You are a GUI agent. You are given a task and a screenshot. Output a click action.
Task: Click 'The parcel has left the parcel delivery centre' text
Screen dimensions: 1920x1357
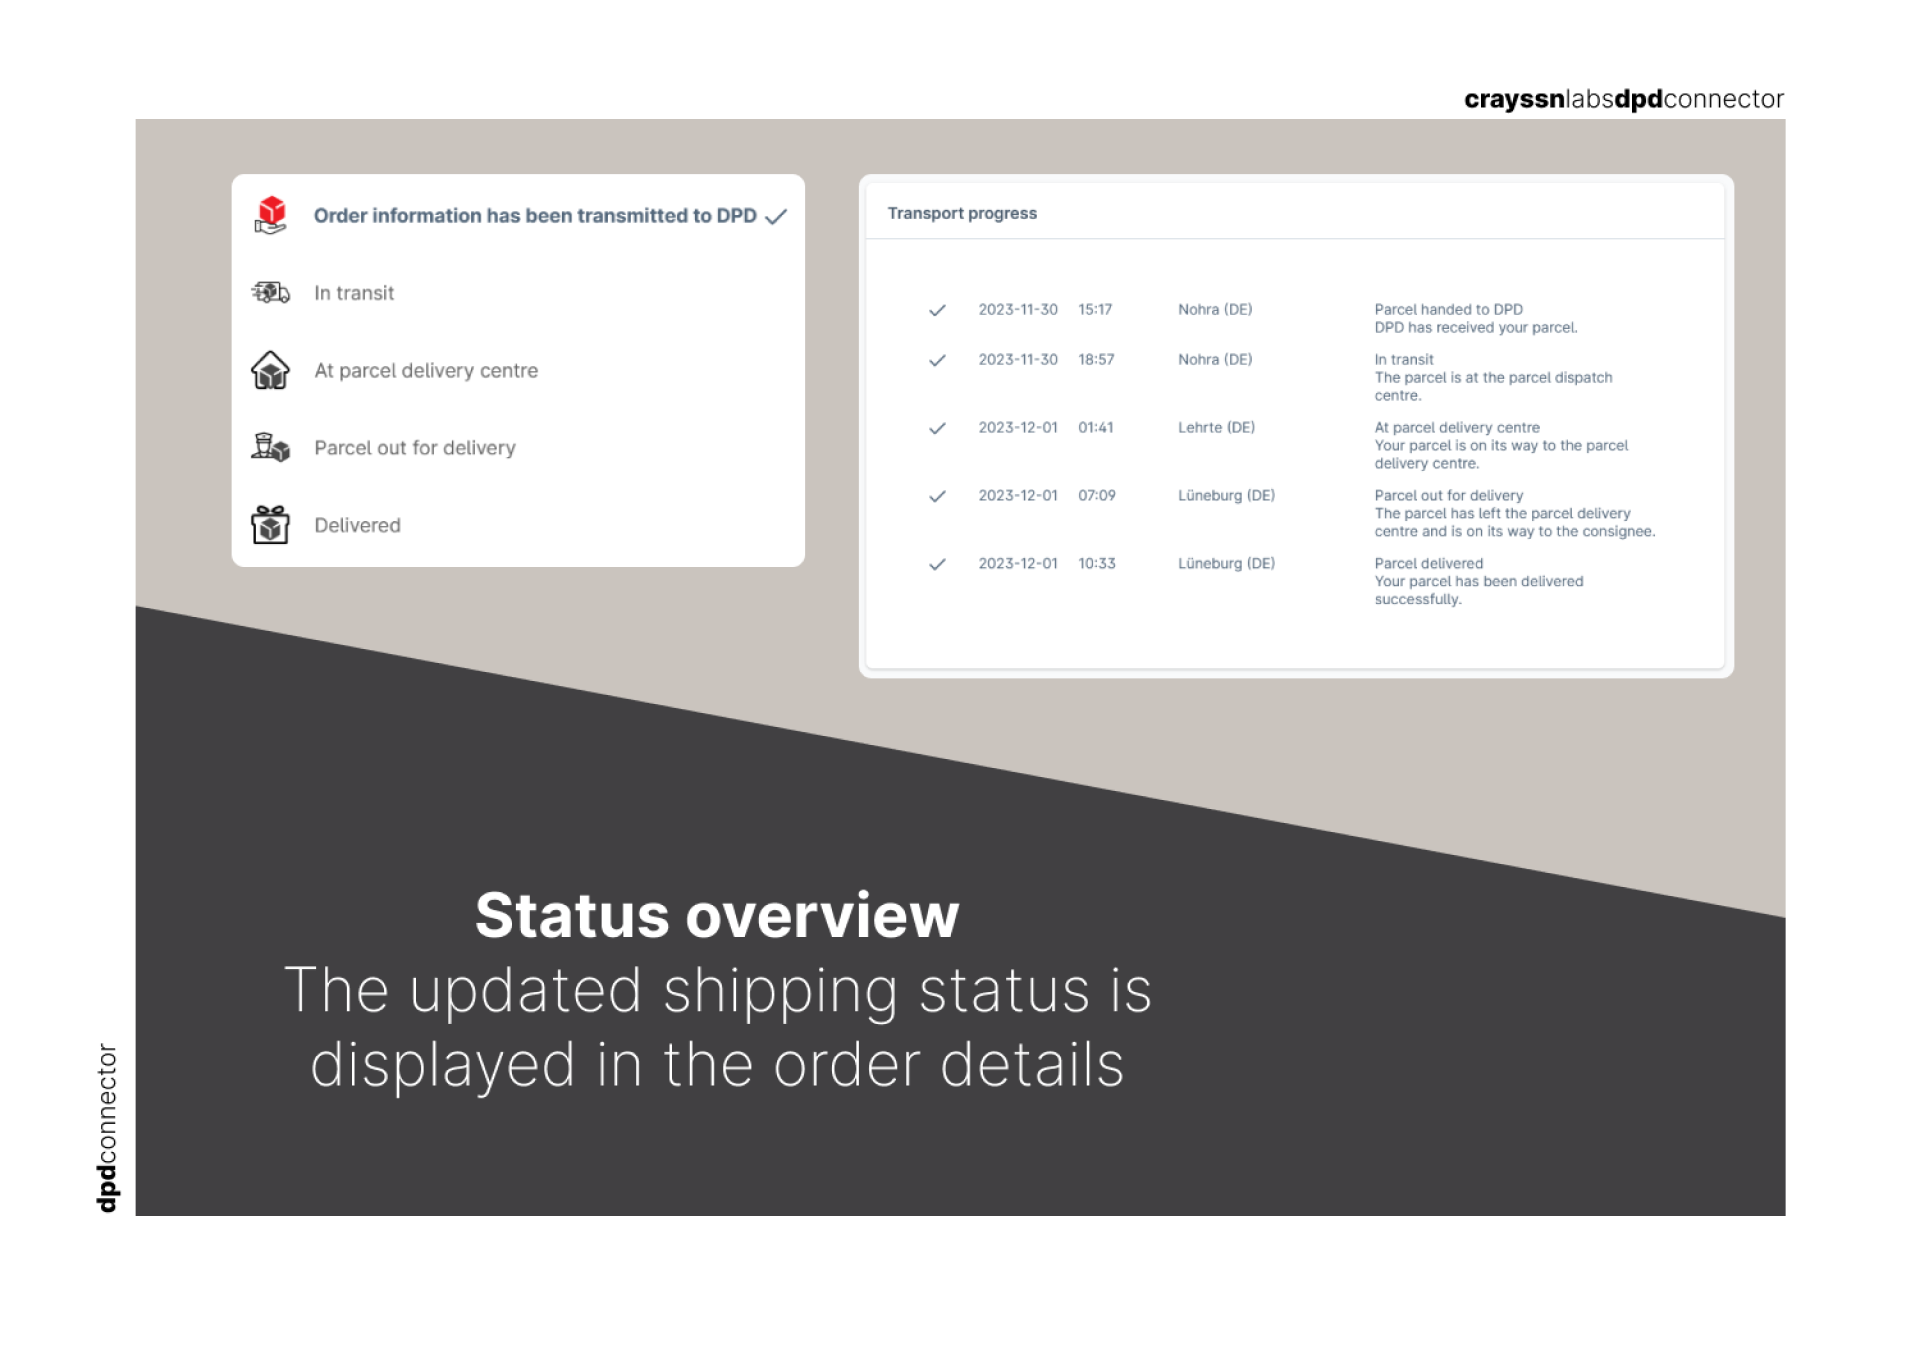point(1515,522)
